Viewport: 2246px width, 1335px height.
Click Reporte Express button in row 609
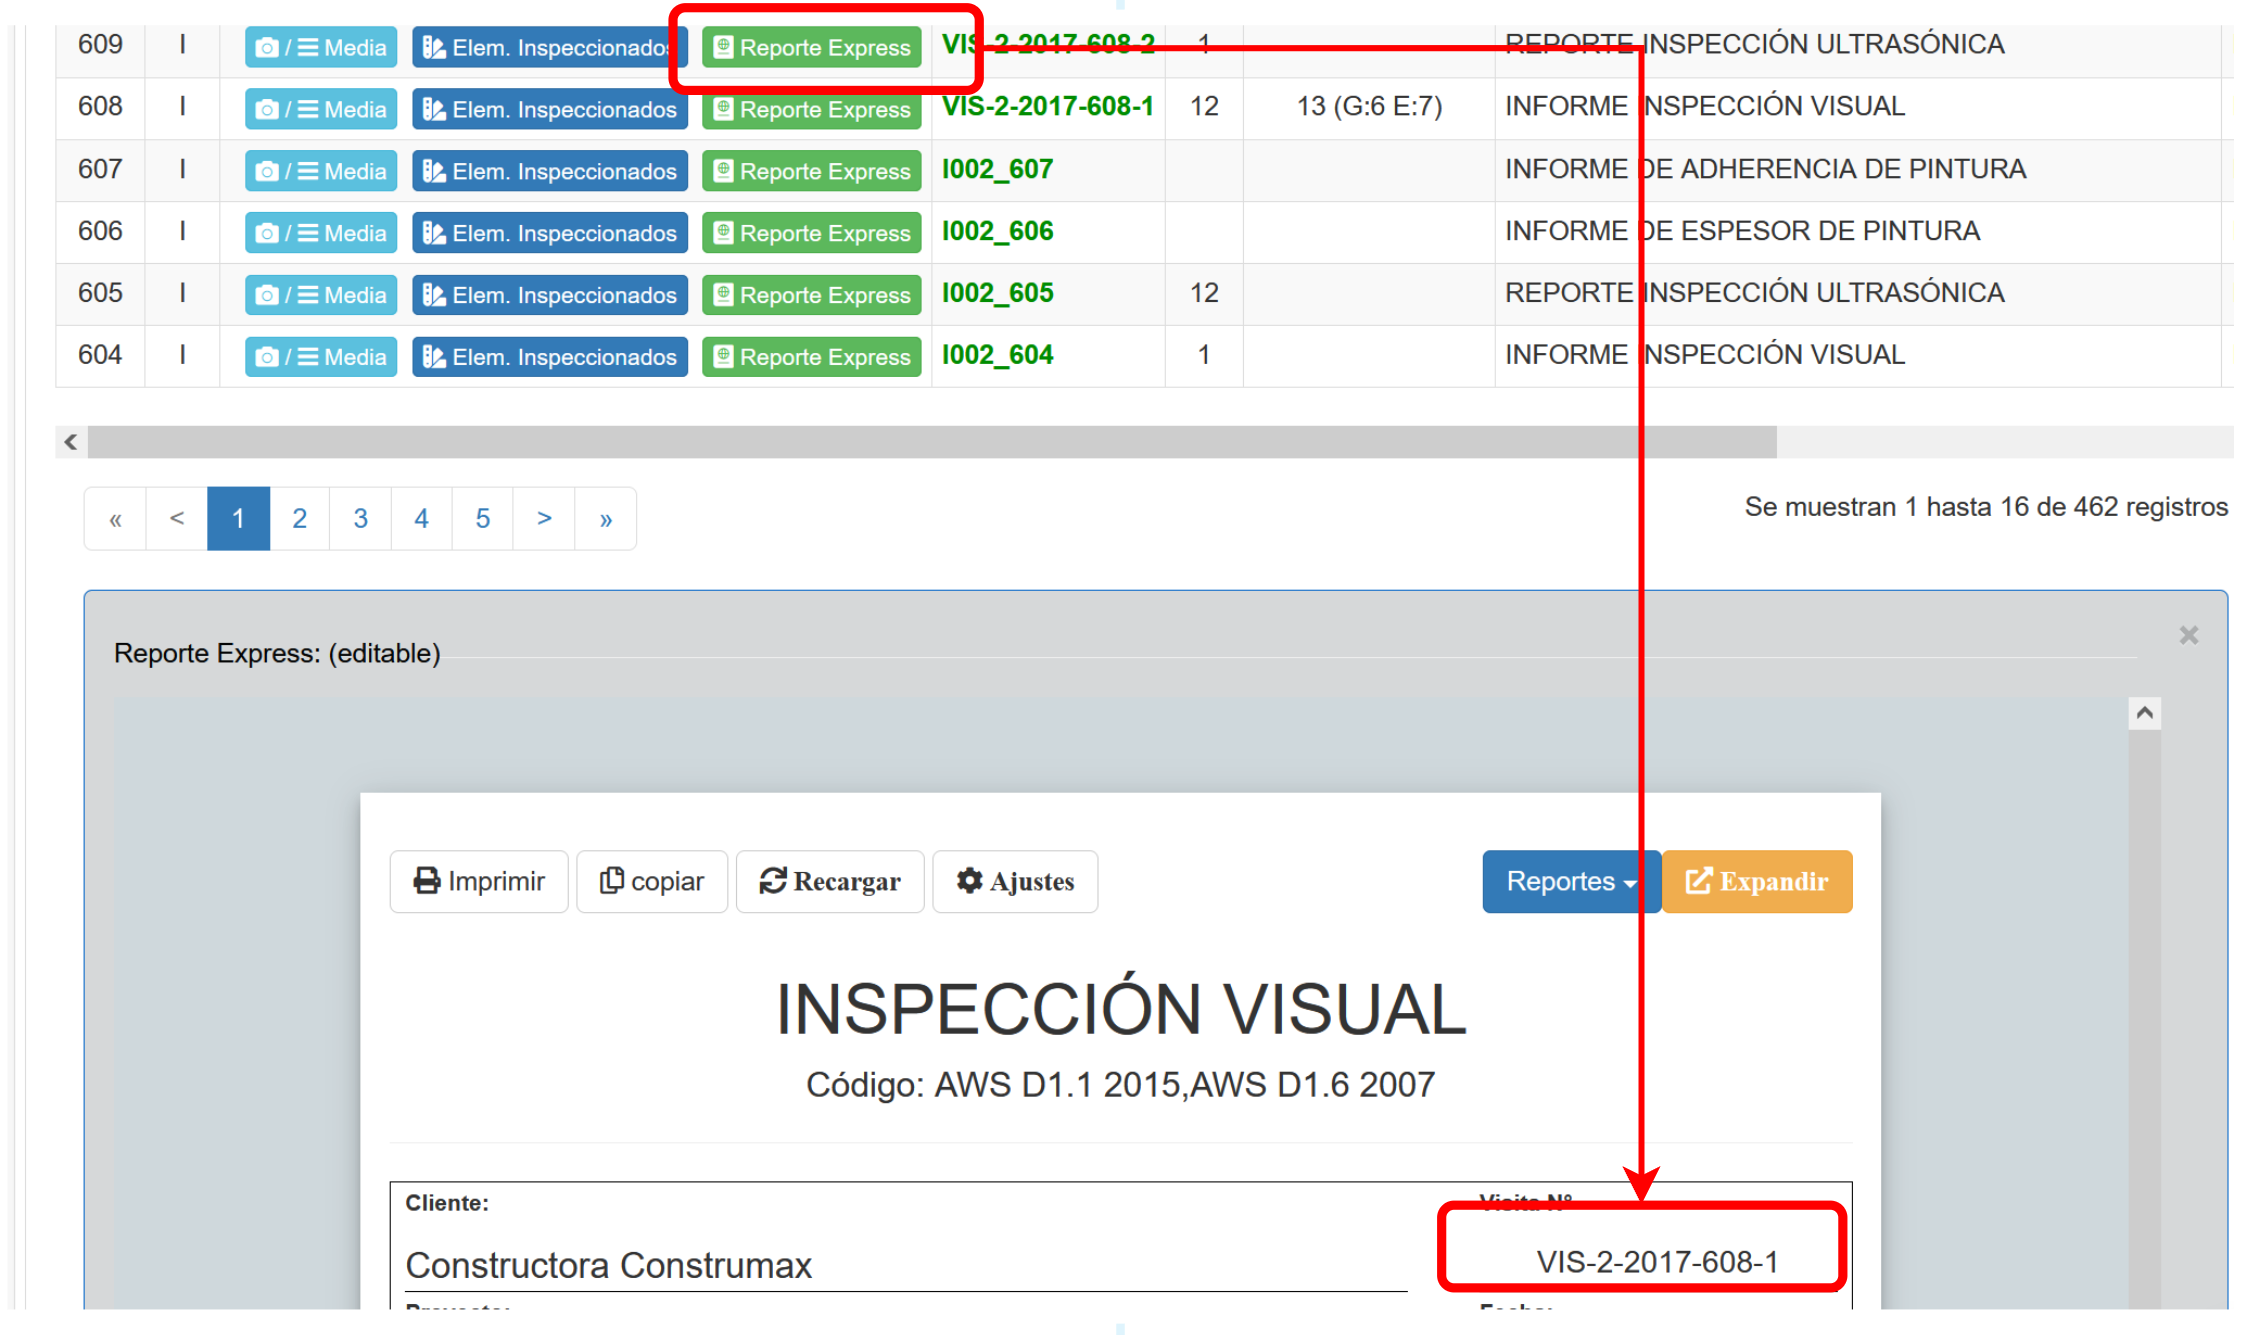(x=811, y=47)
